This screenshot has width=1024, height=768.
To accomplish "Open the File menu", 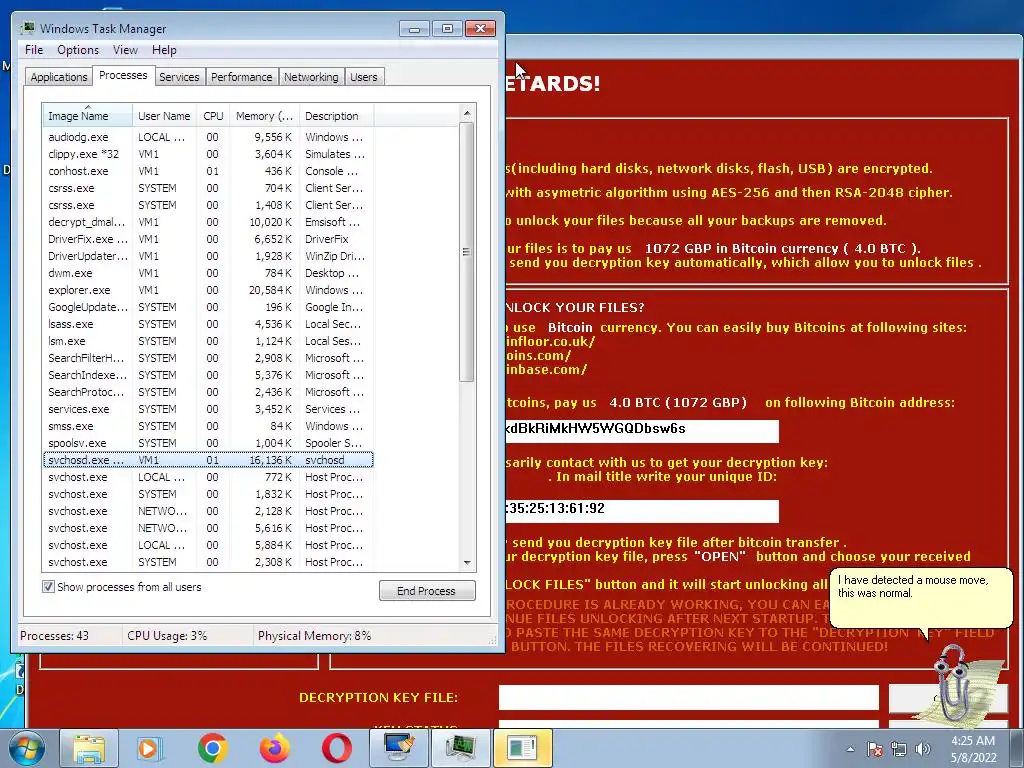I will [34, 50].
